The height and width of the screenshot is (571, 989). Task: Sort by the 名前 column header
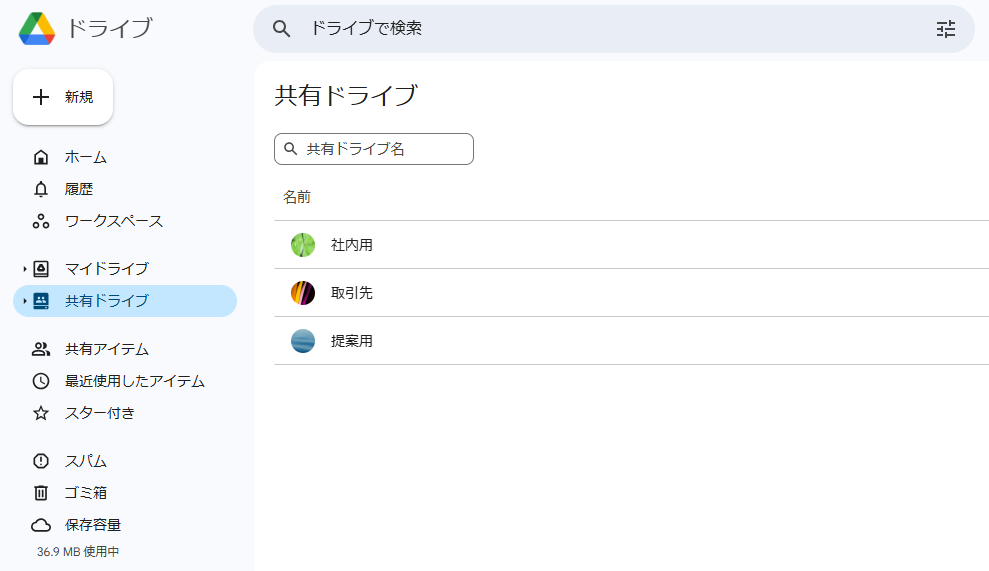click(x=297, y=197)
